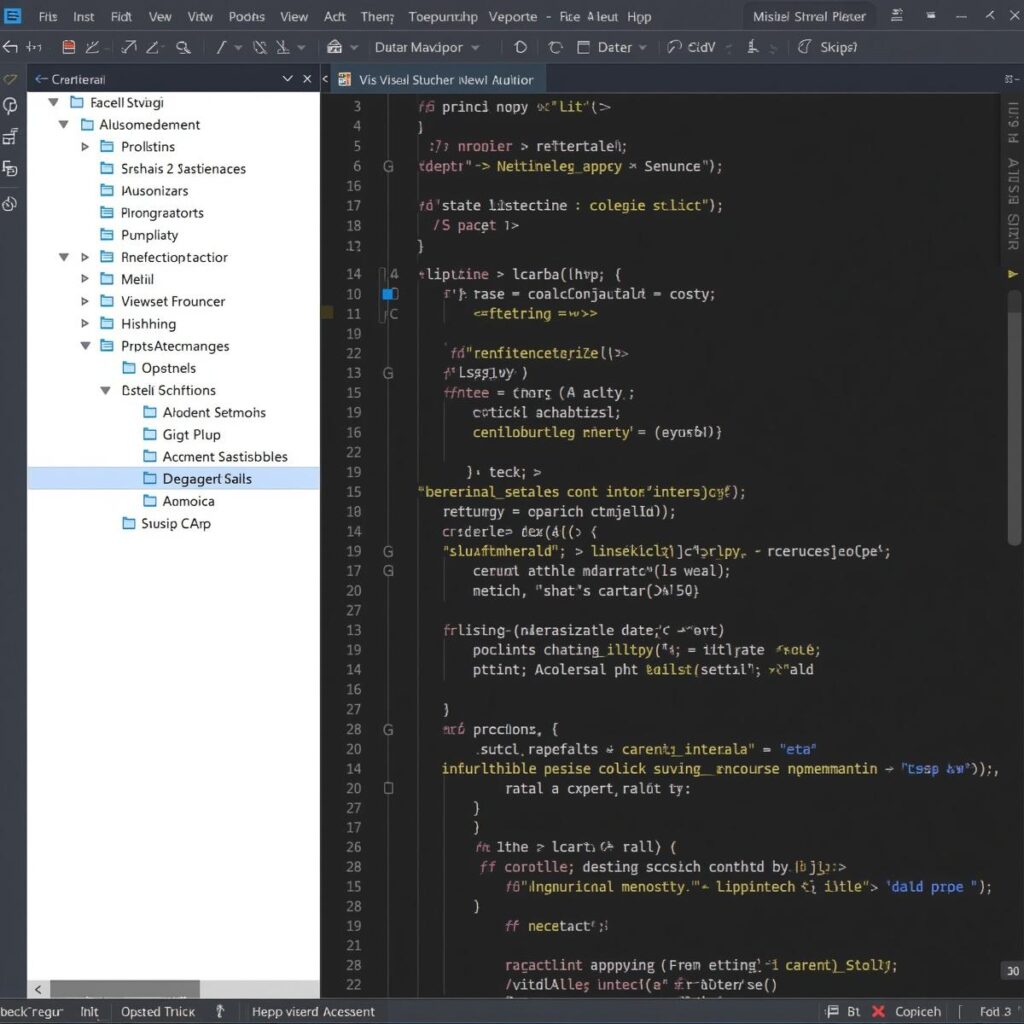1024x1024 pixels.
Task: Click the status bar message flag icon
Action: pyautogui.click(x=832, y=1012)
